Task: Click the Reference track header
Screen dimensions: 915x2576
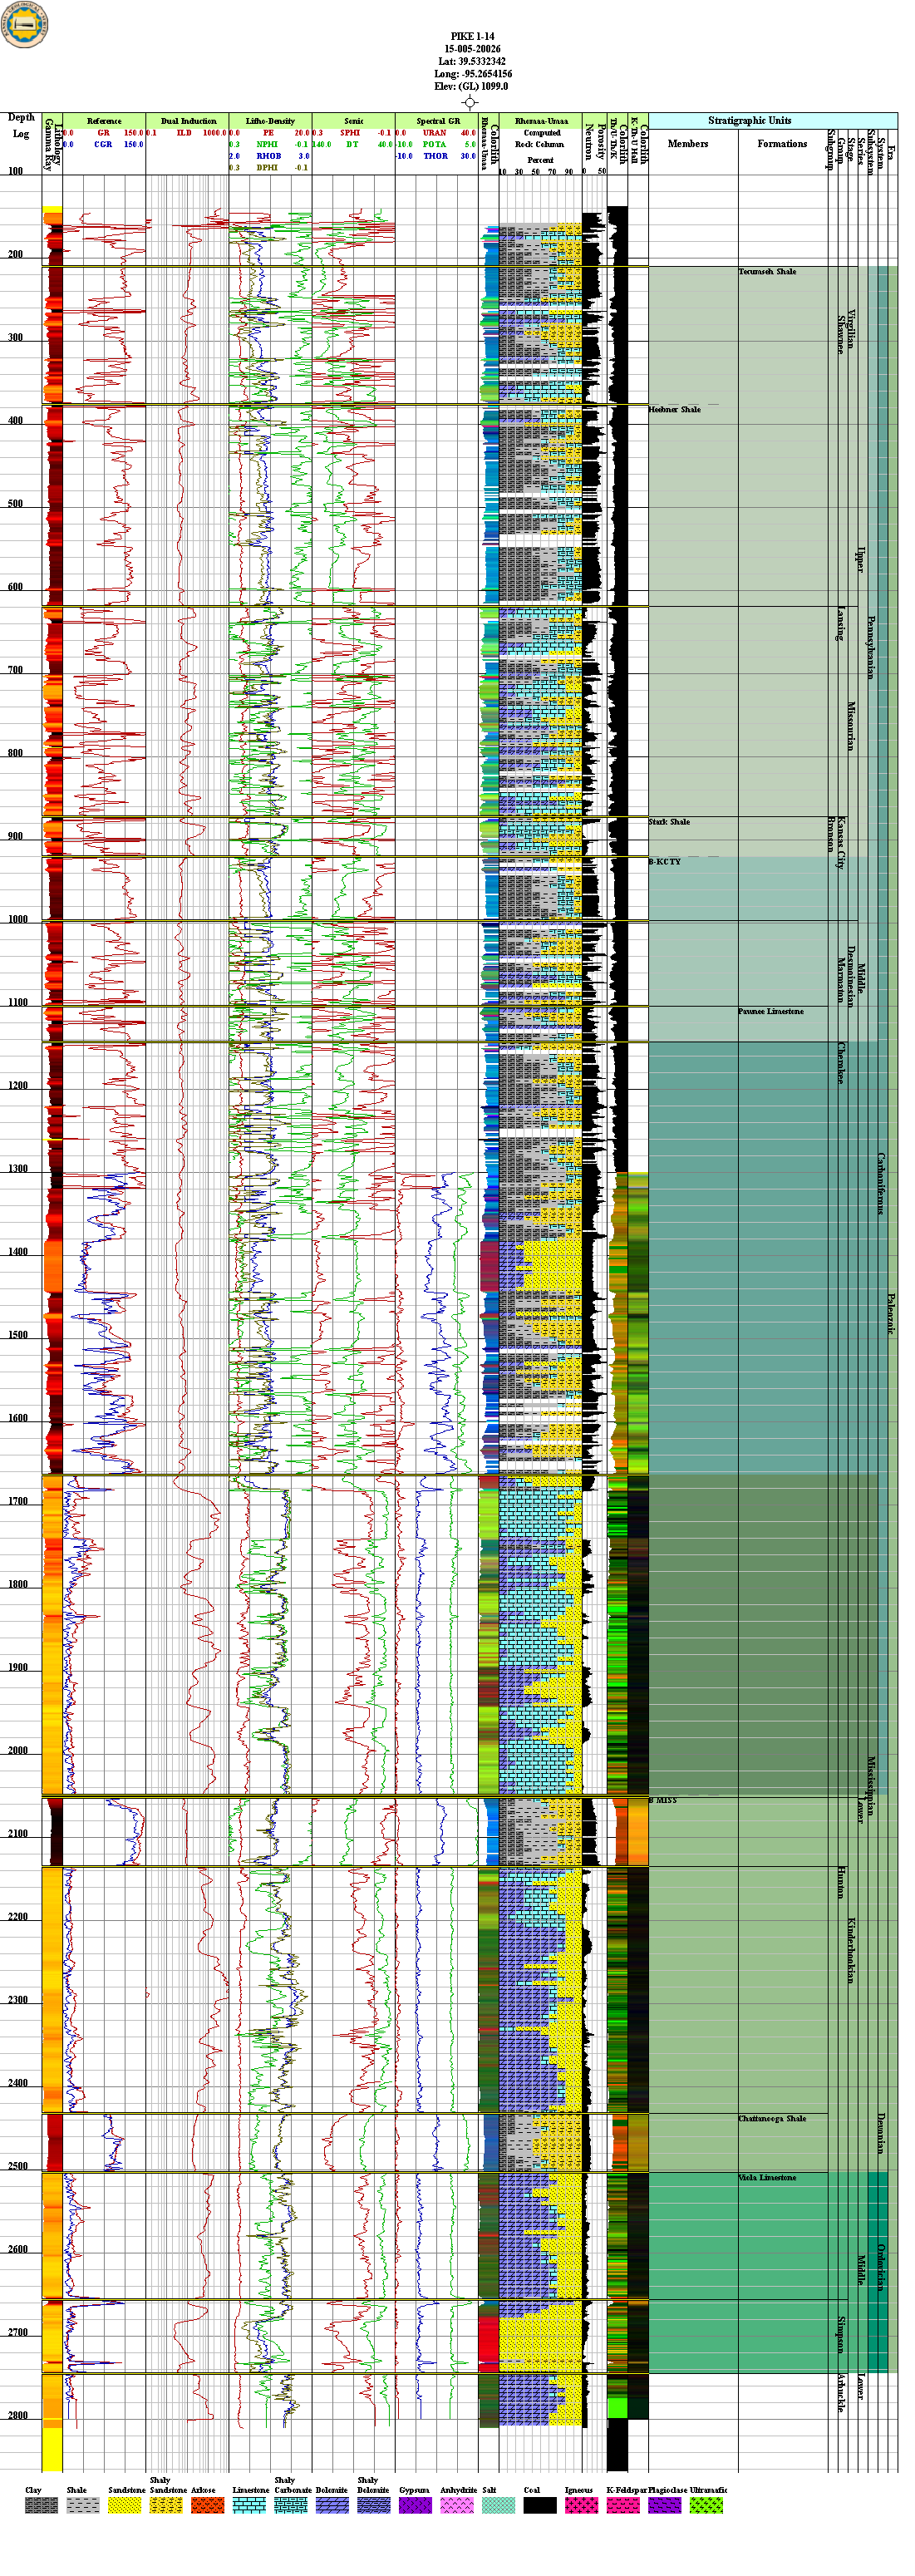Action: coord(104,121)
